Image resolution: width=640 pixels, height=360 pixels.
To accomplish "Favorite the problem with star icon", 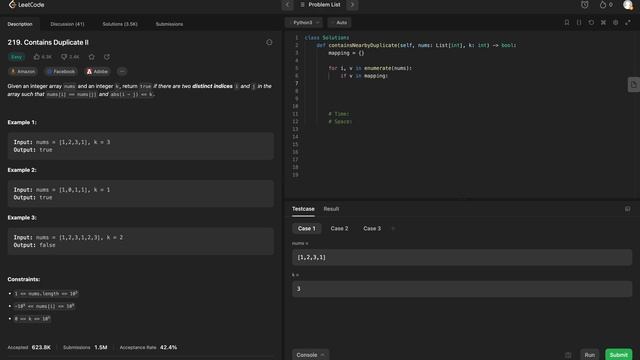I will (91, 57).
